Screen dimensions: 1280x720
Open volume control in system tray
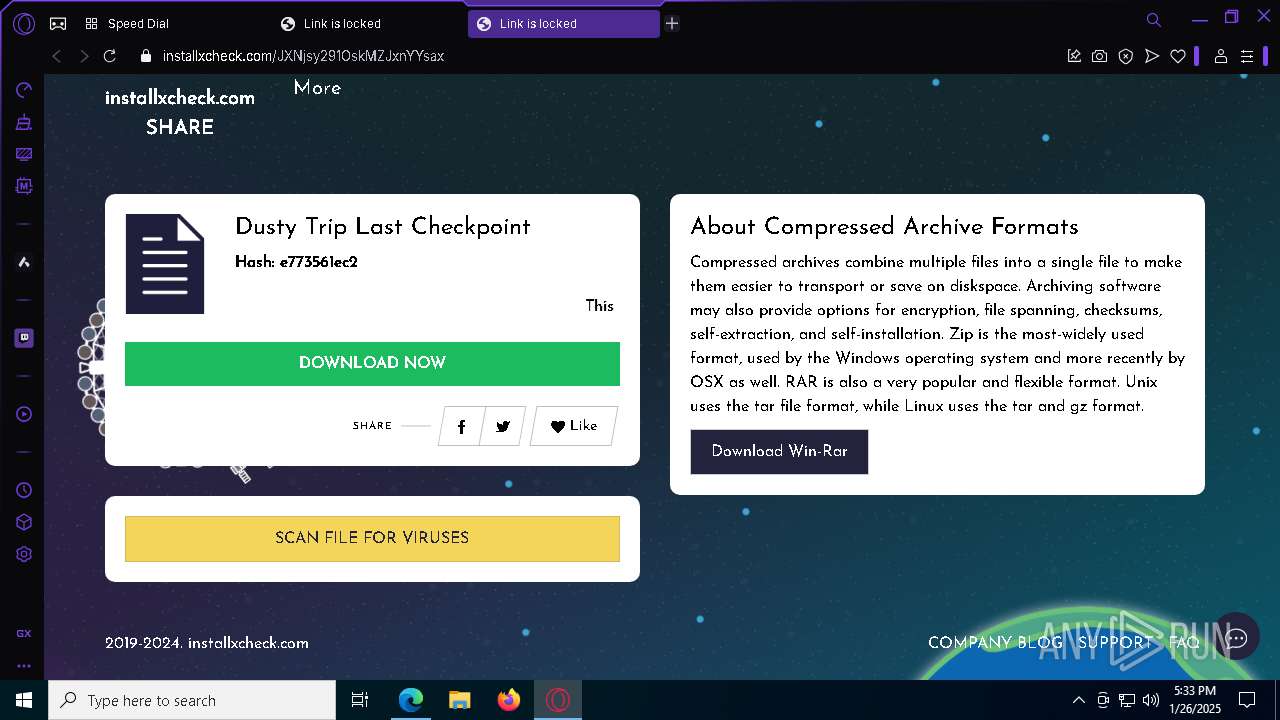[x=1151, y=700]
